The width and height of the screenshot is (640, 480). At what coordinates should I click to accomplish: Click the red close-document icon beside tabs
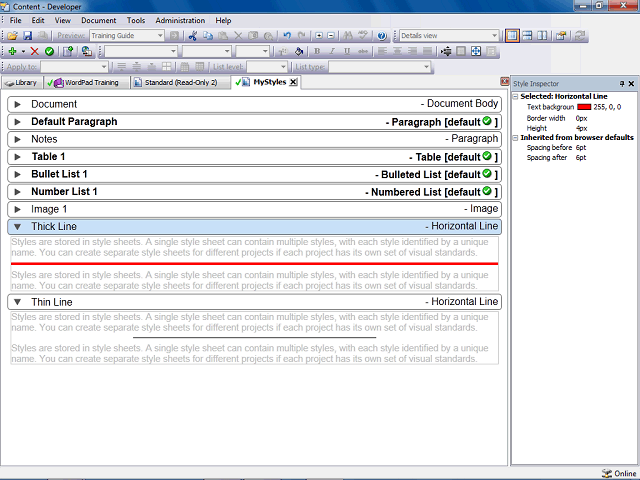(504, 82)
